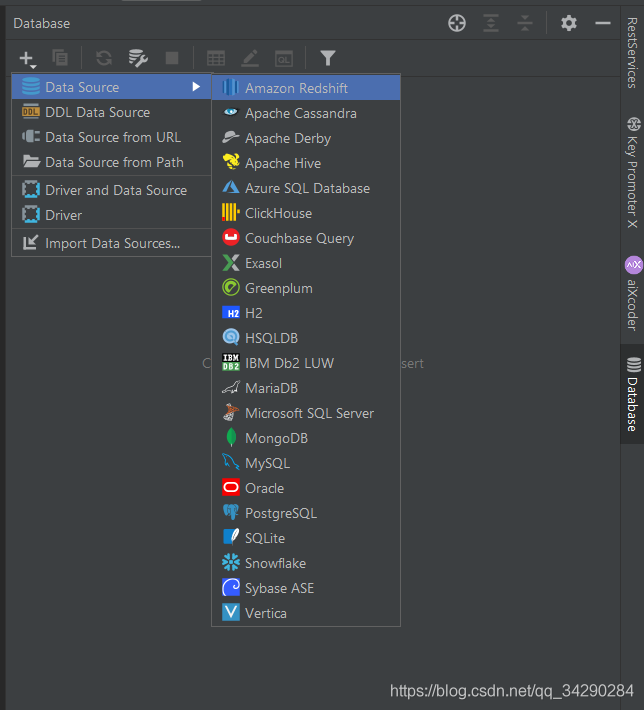The width and height of the screenshot is (644, 710).
Task: Select SQLite data source
Action: (306, 538)
